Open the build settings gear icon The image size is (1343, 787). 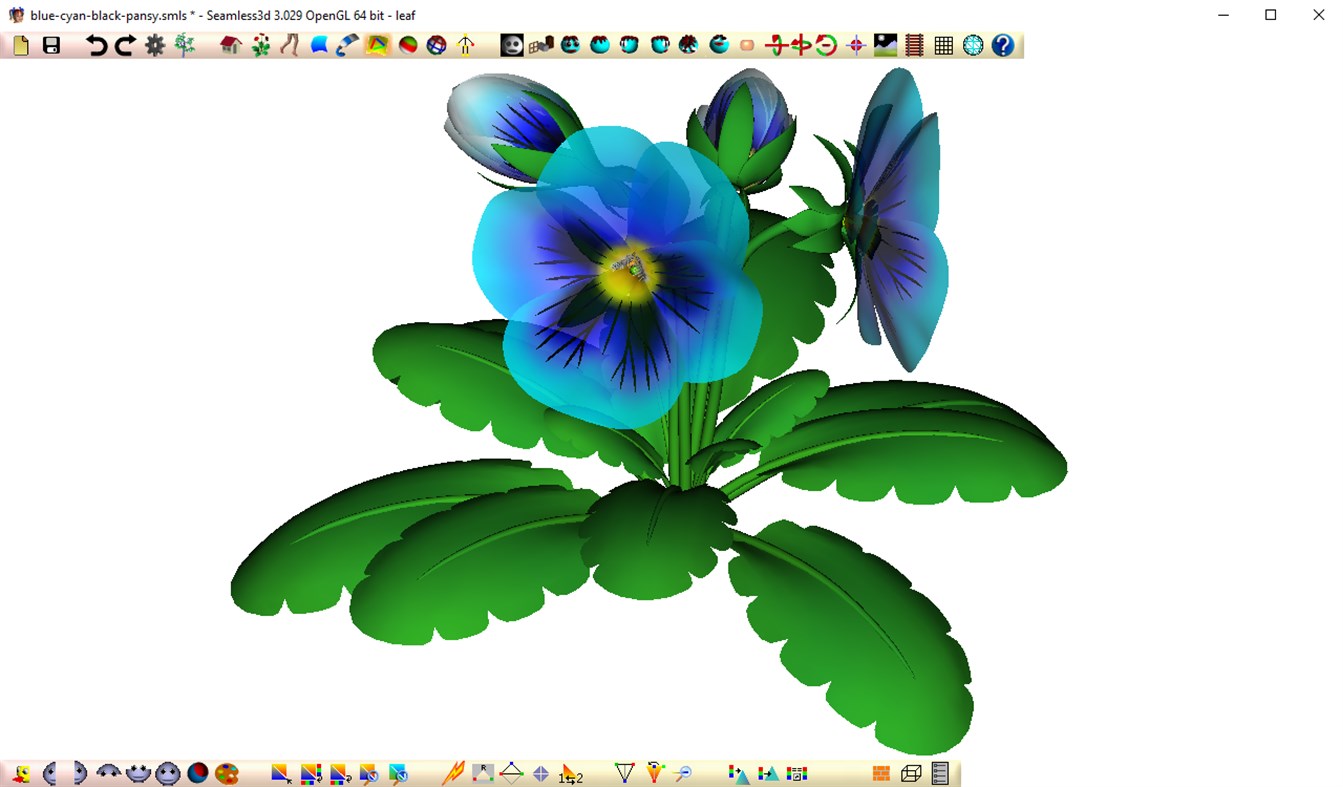click(x=154, y=44)
